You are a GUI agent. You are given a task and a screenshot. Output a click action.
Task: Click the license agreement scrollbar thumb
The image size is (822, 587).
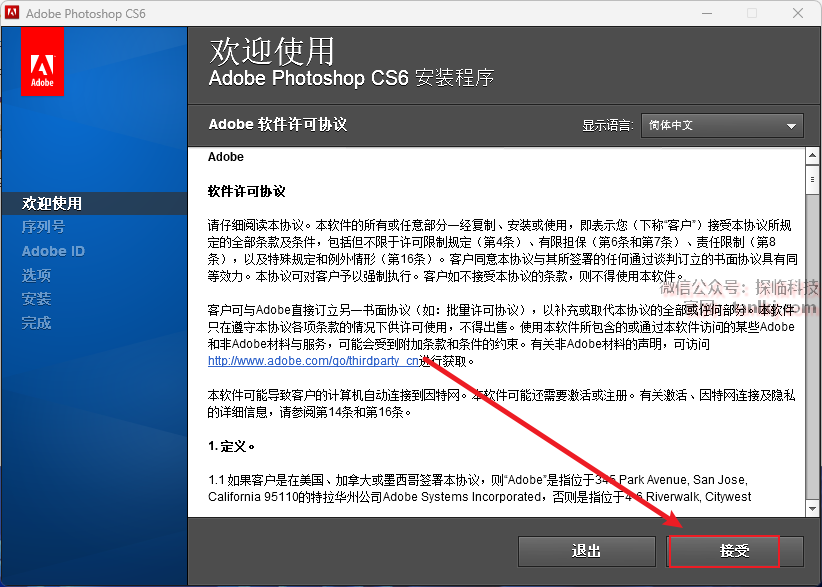[813, 179]
